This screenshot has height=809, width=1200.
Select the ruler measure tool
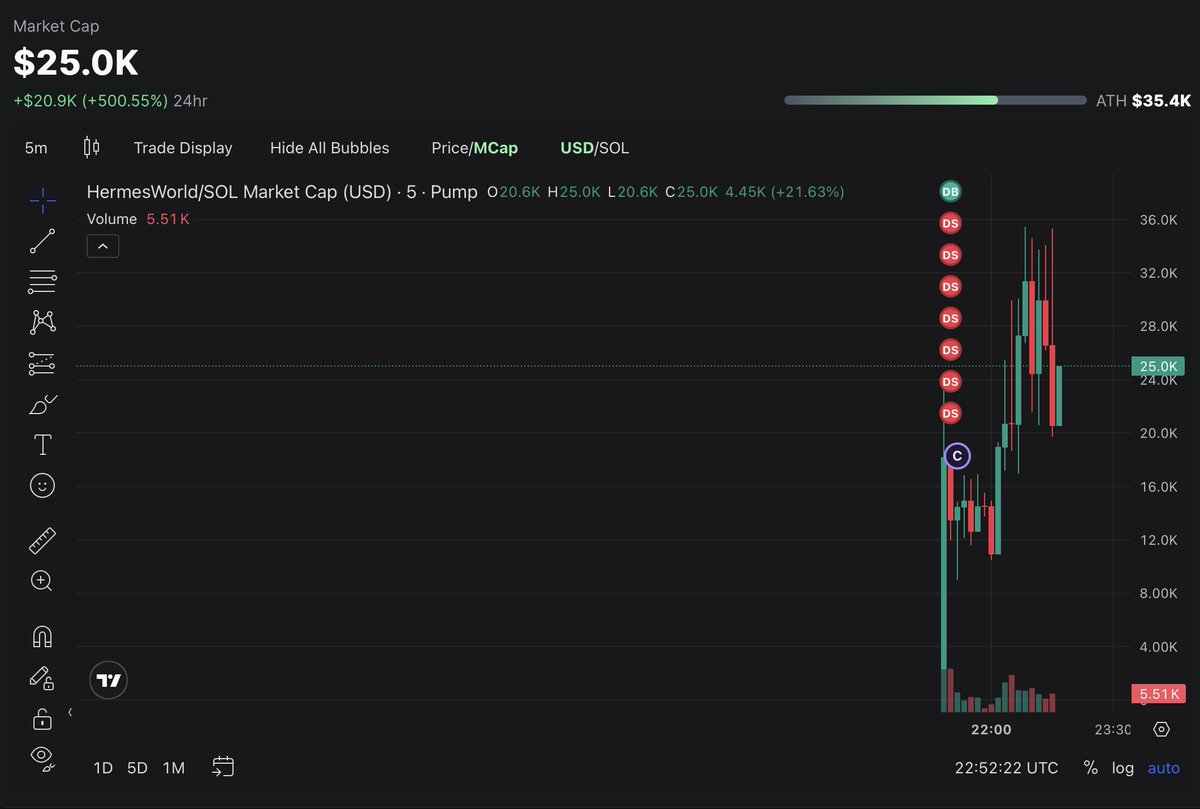[42, 541]
